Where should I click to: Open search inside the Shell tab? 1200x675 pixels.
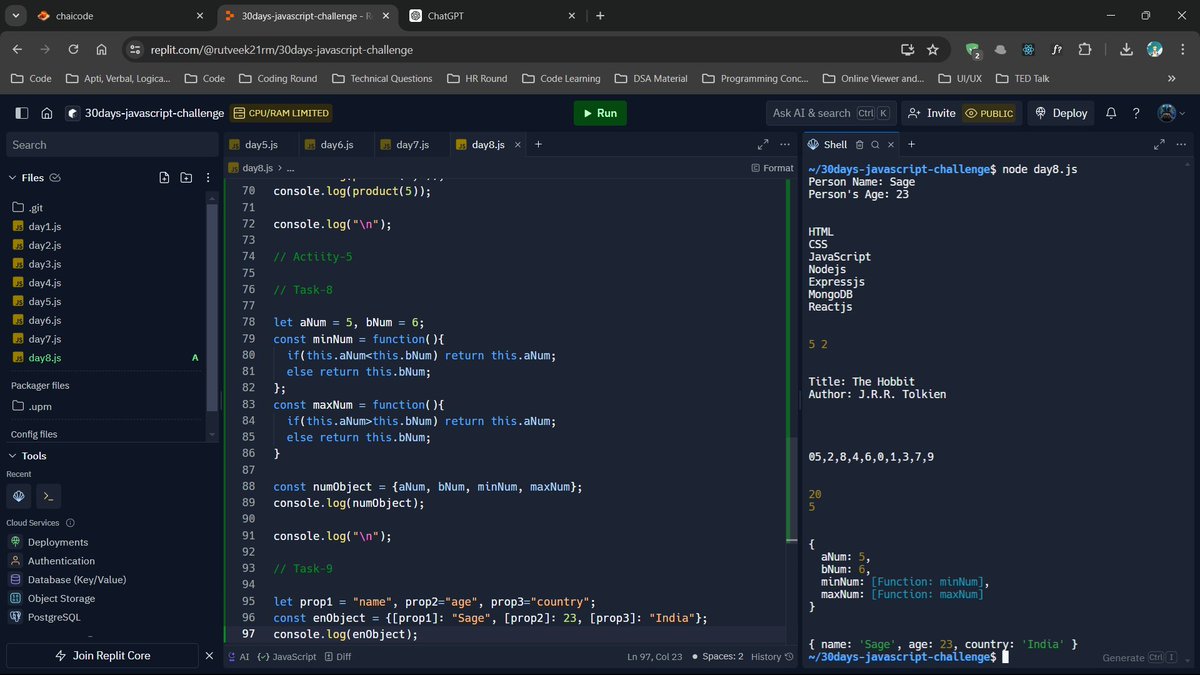click(x=874, y=145)
